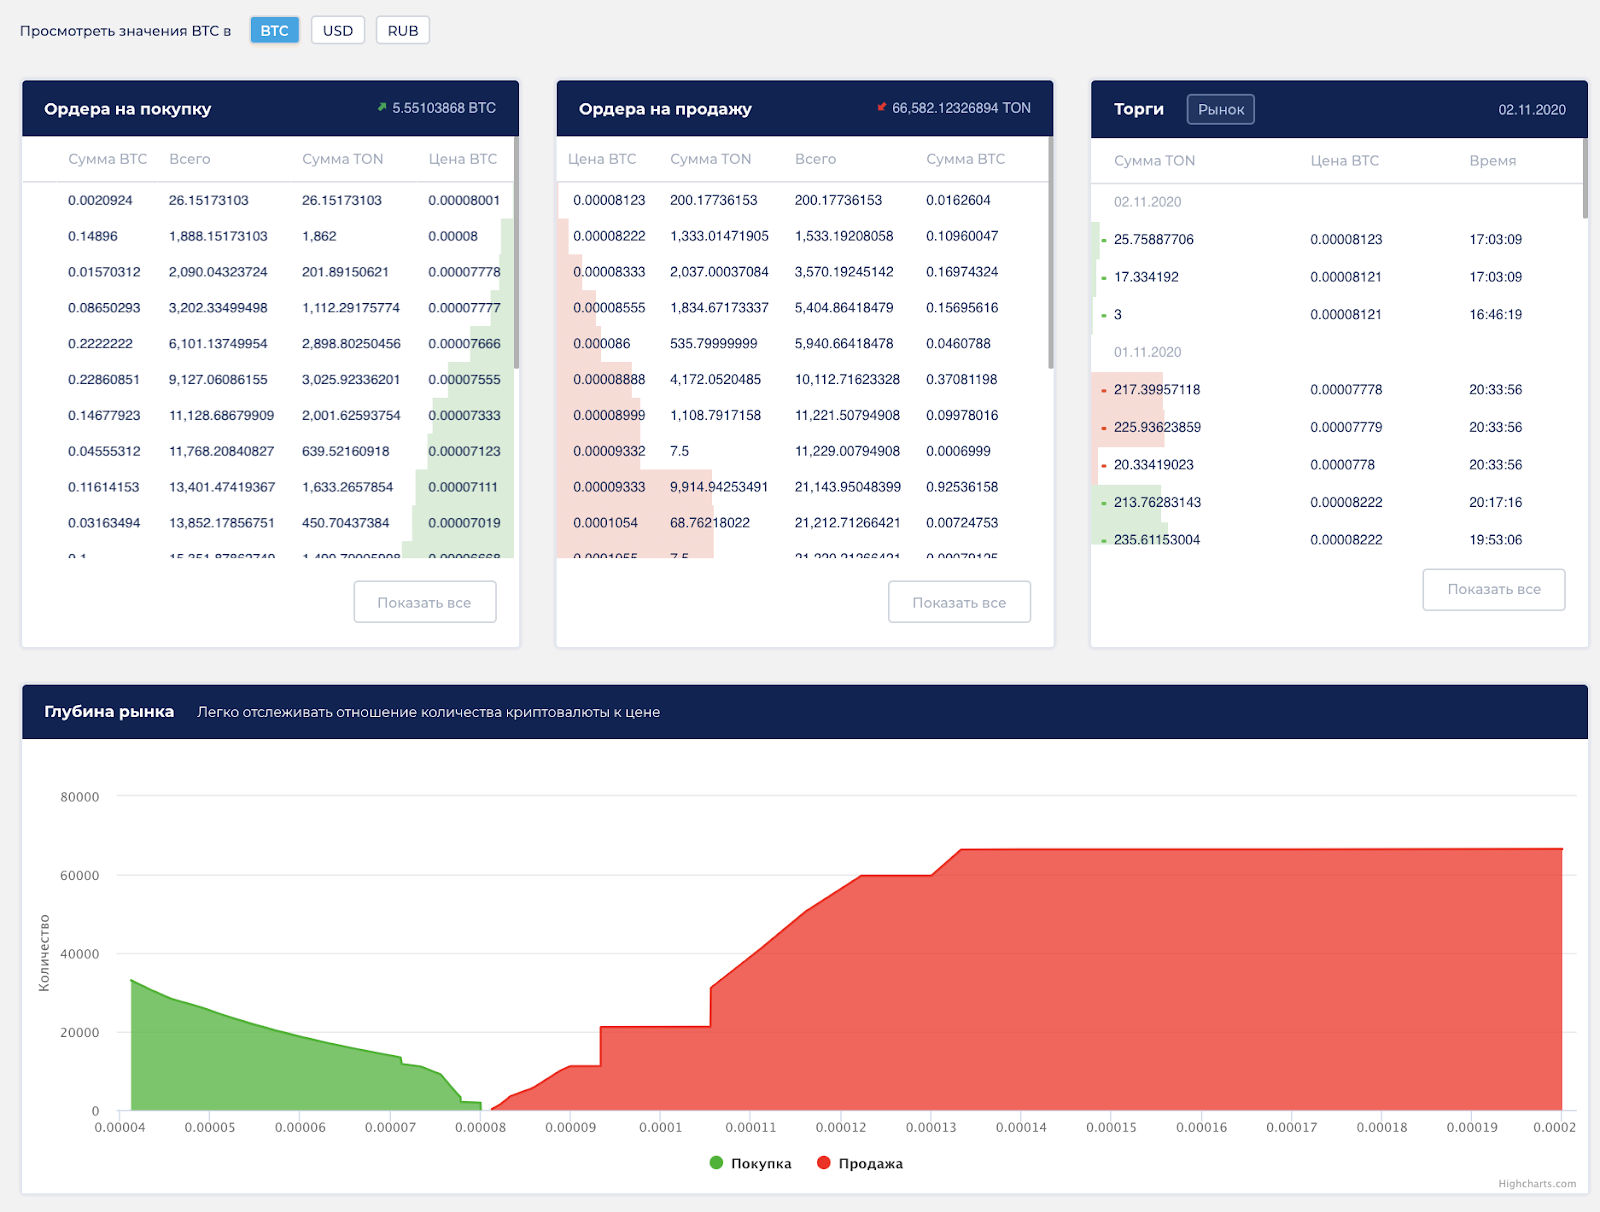1600x1212 pixels.
Task: Open the Highcharts.com credit link
Action: pyautogui.click(x=1537, y=1184)
